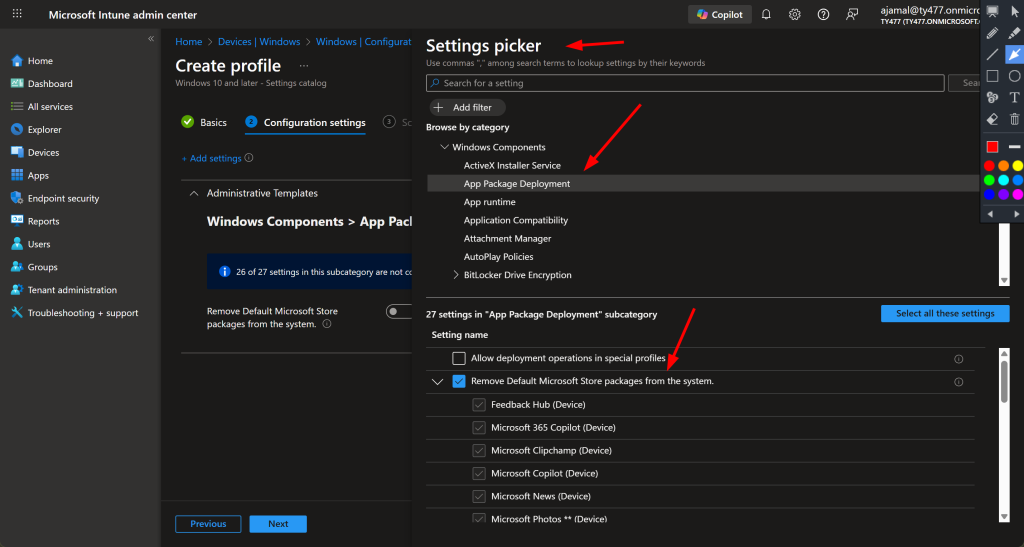Collapse the Administrative Templates section

193,193
